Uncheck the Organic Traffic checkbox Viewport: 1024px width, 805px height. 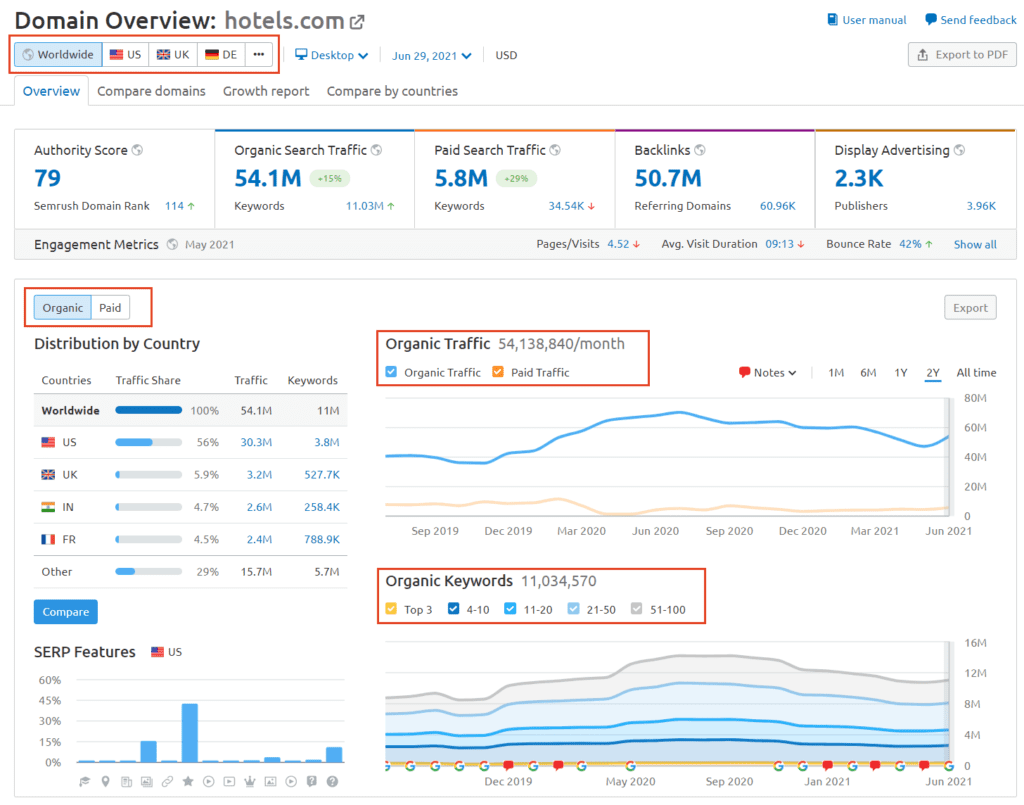391,371
